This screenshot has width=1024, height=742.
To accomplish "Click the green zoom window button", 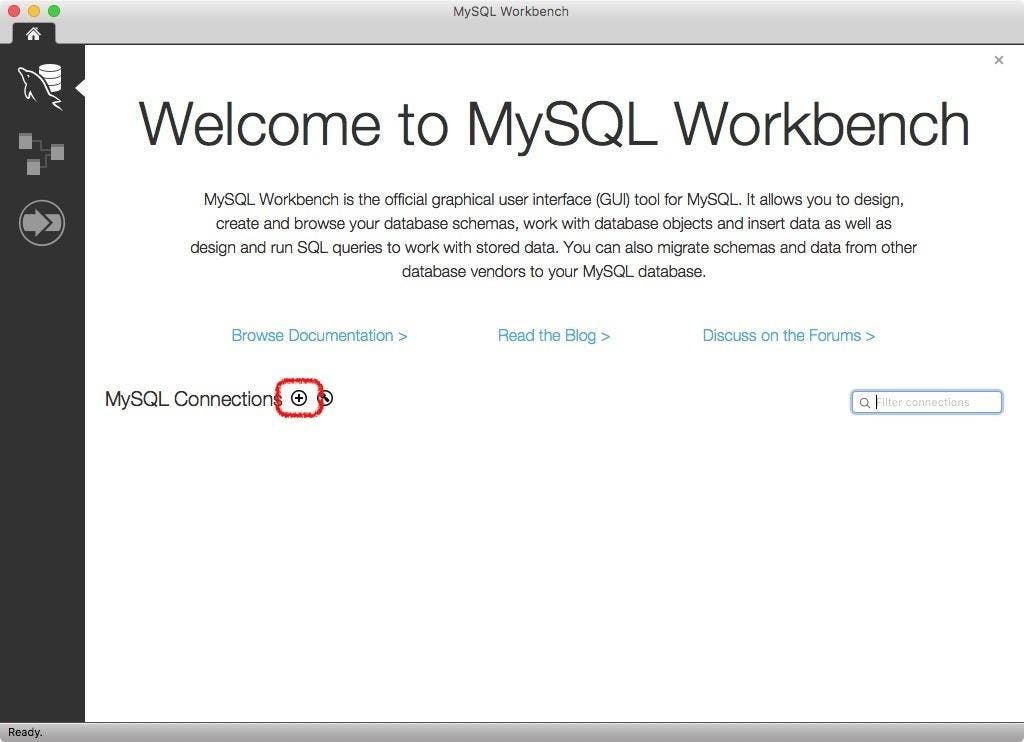I will click(54, 10).
